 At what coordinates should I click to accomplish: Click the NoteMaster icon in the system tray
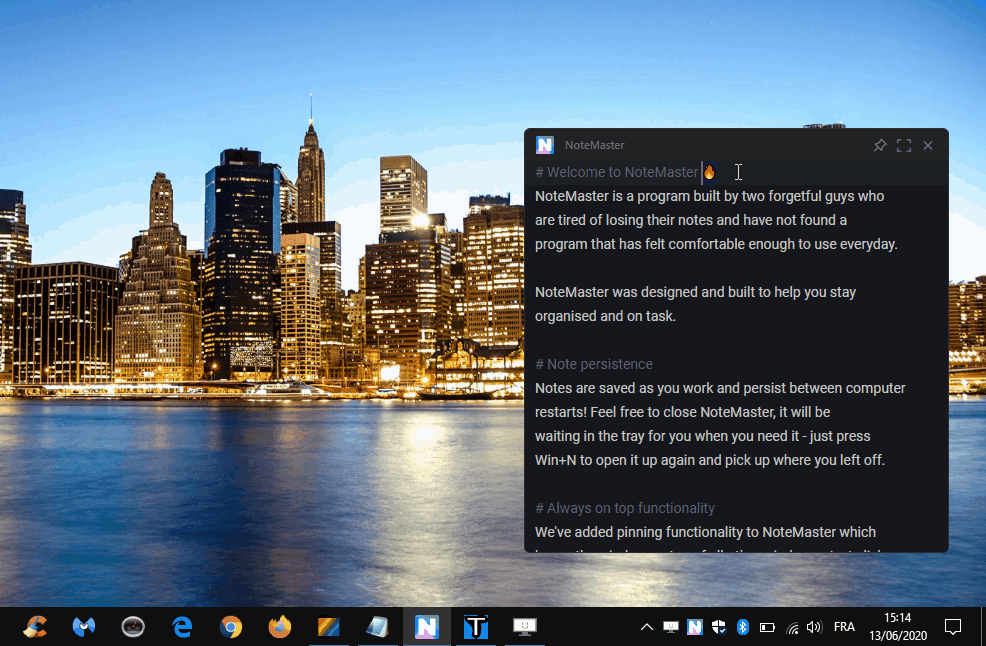pyautogui.click(x=694, y=627)
